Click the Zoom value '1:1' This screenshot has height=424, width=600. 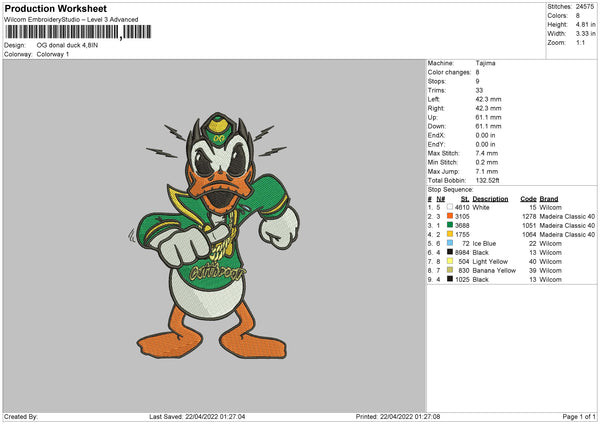point(580,42)
